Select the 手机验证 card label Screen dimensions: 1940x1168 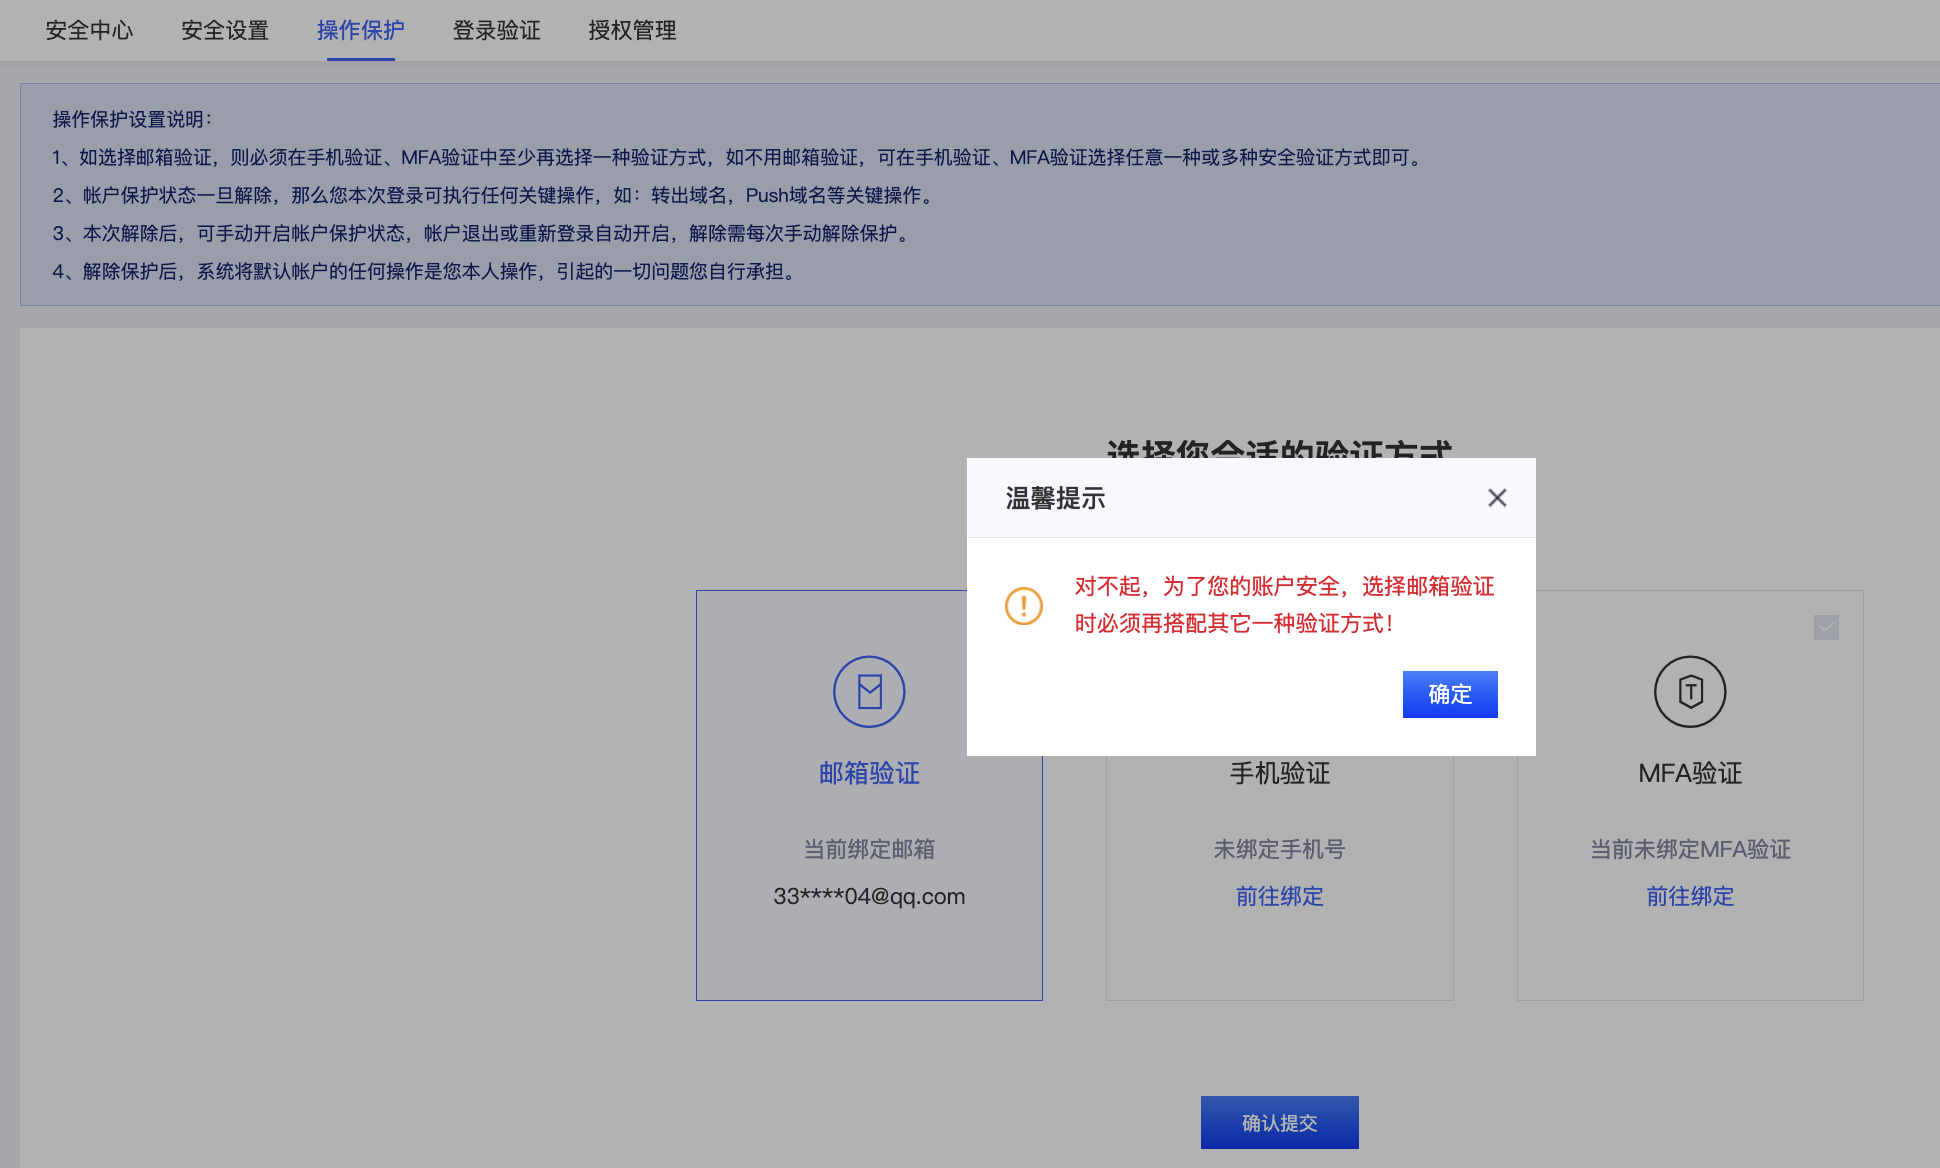[1279, 773]
